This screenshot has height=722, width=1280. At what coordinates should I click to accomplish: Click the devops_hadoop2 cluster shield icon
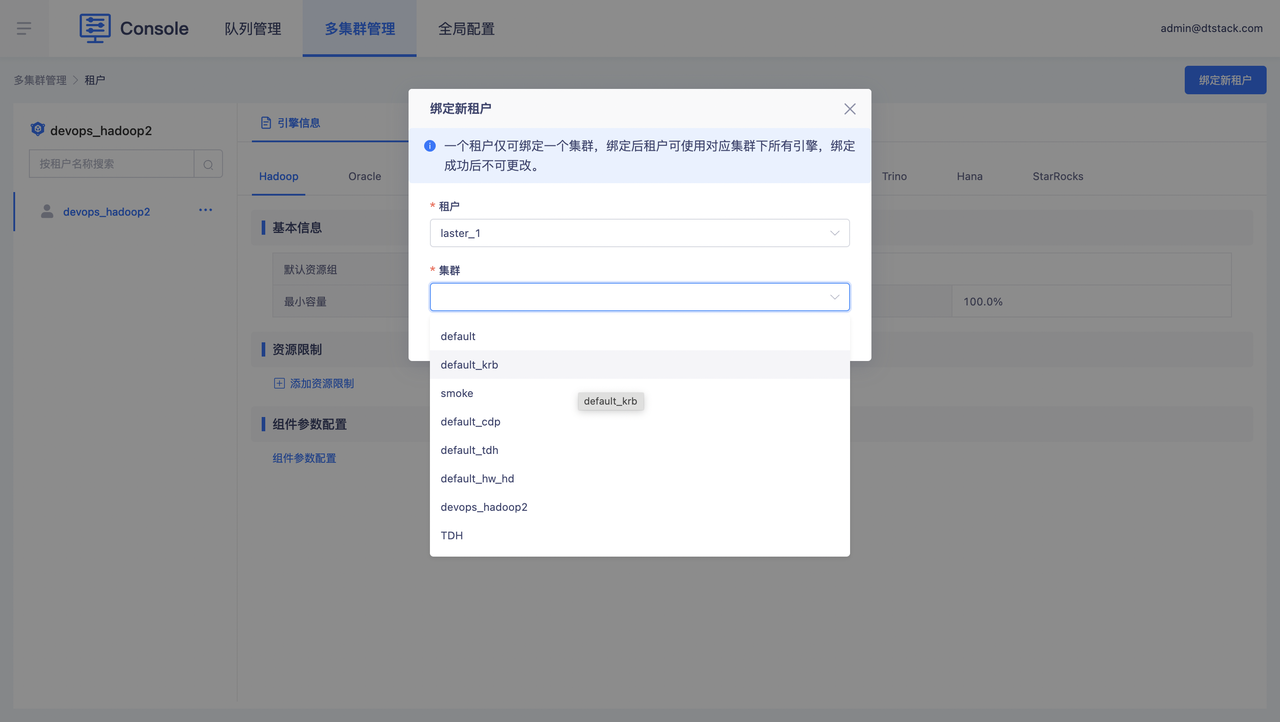pos(38,130)
